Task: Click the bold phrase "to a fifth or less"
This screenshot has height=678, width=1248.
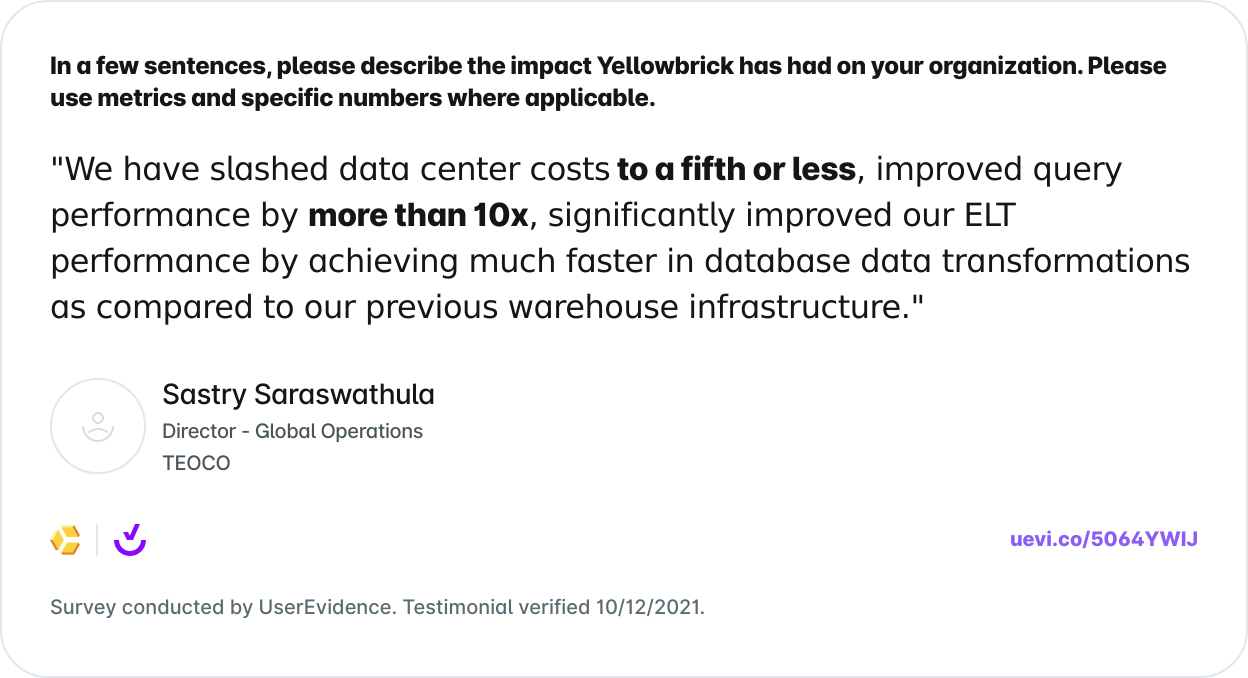Action: [736, 169]
